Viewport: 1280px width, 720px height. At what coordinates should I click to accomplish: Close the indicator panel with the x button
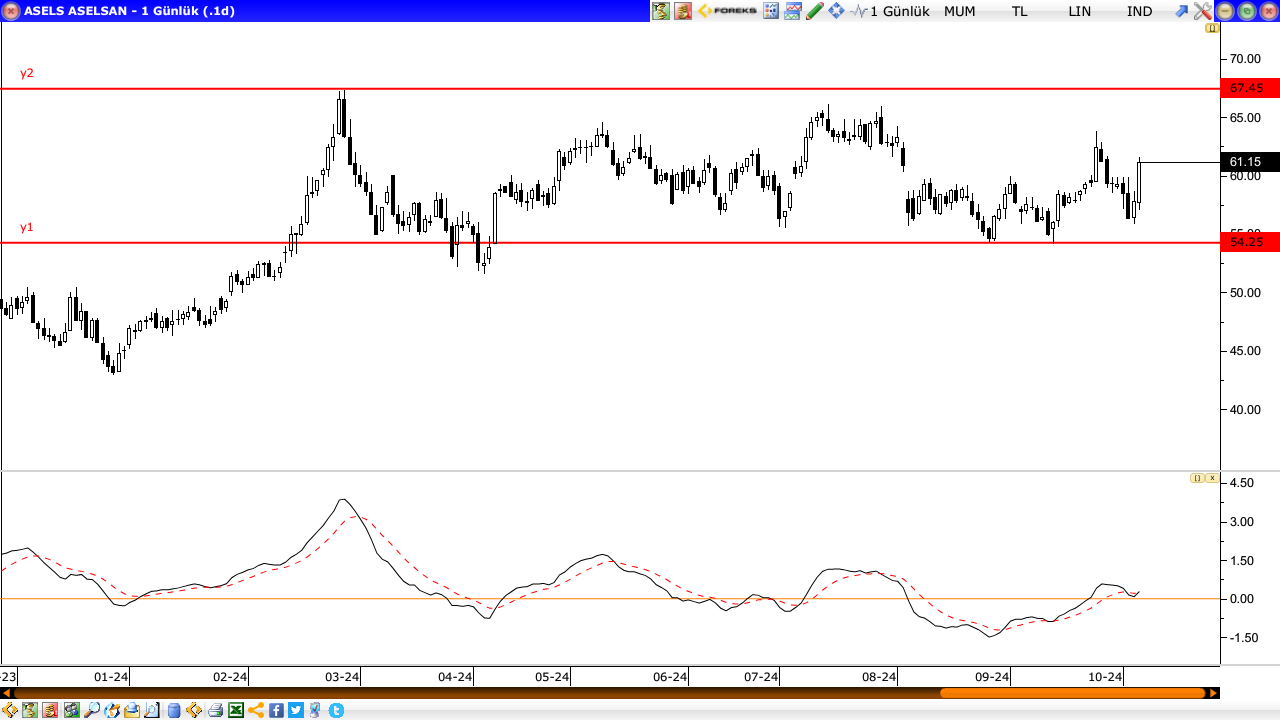pos(1212,478)
